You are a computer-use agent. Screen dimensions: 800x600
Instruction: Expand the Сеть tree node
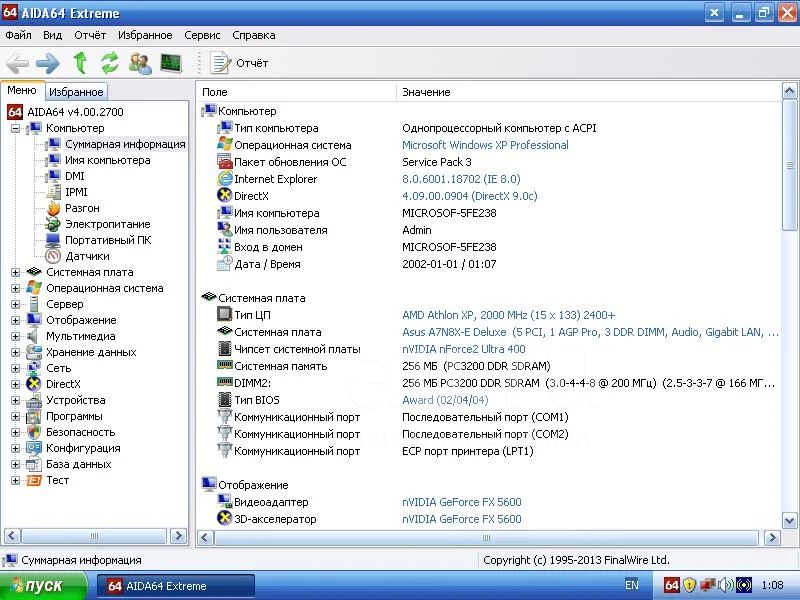(16, 368)
